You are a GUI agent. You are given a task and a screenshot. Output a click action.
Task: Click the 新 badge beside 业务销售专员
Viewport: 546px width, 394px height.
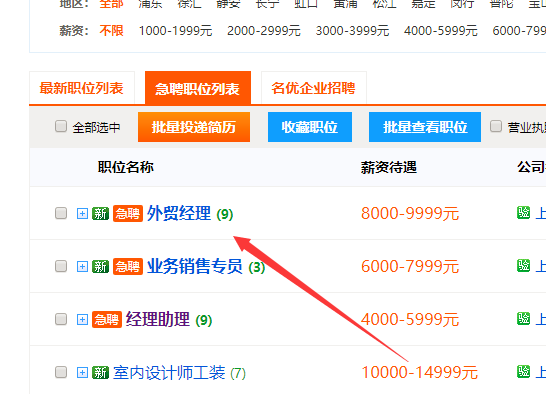tap(100, 266)
